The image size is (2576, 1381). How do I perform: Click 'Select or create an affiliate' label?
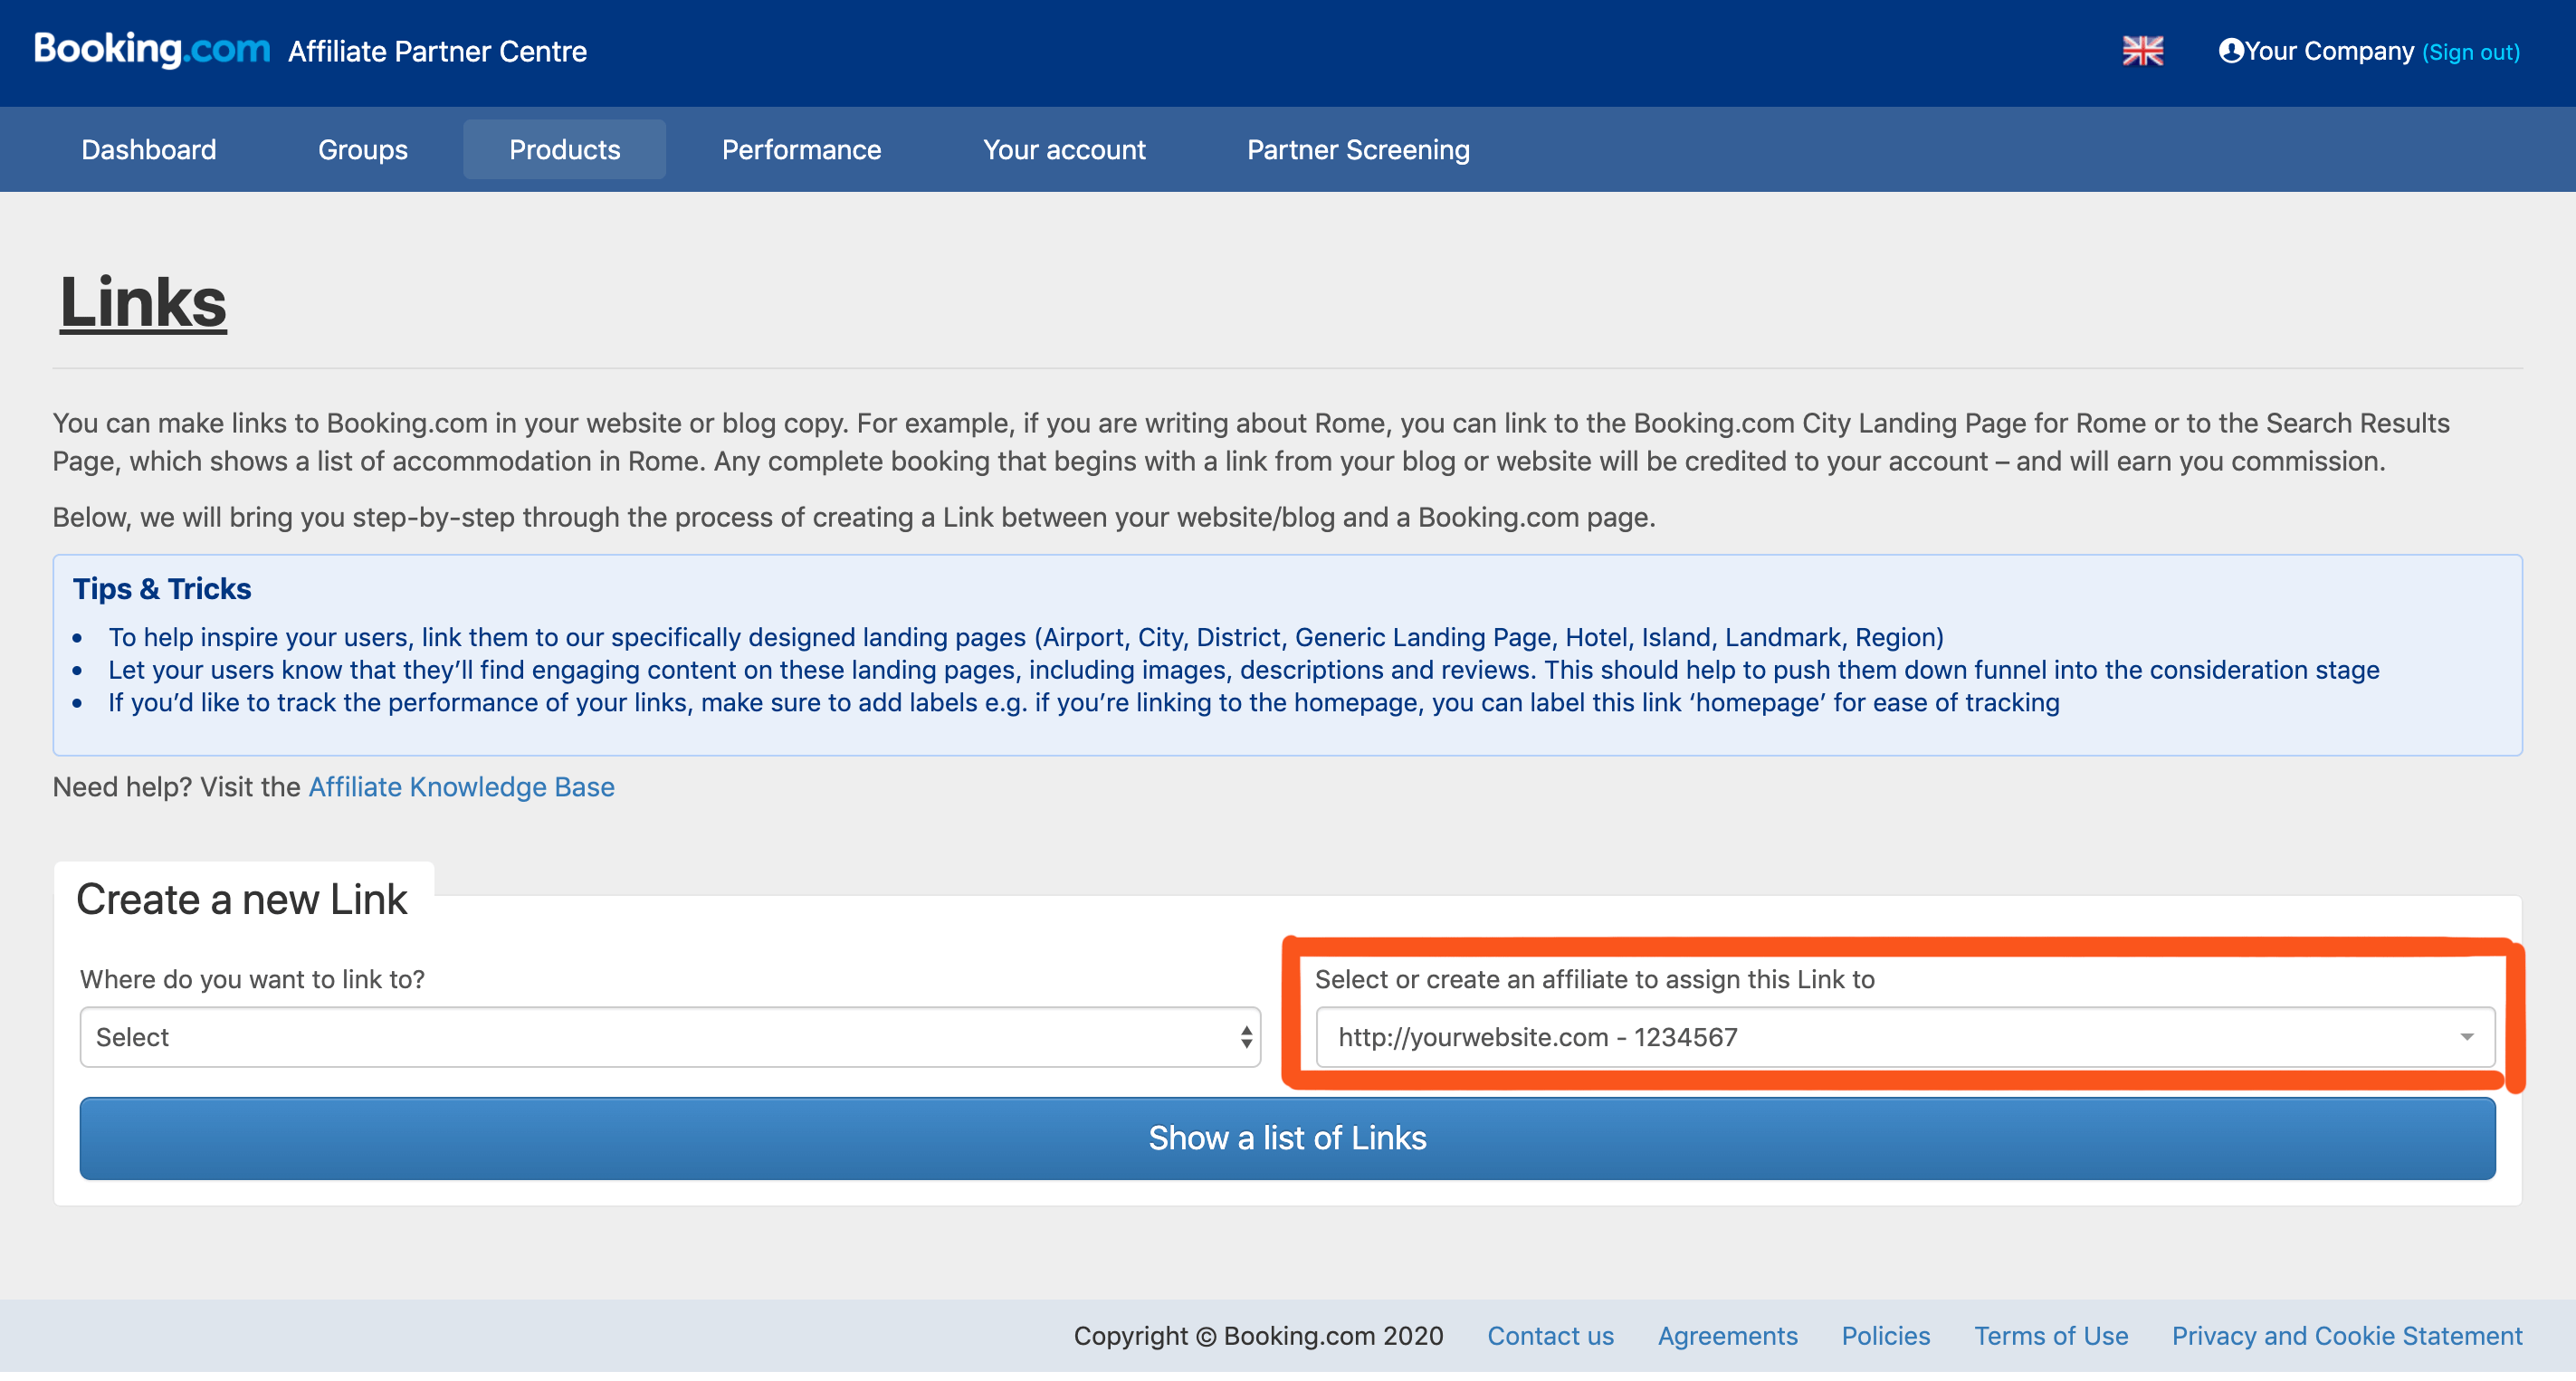point(1595,979)
